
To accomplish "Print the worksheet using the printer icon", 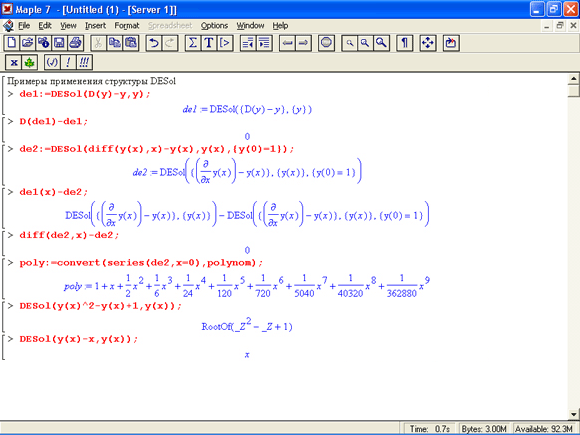I will (x=75, y=43).
